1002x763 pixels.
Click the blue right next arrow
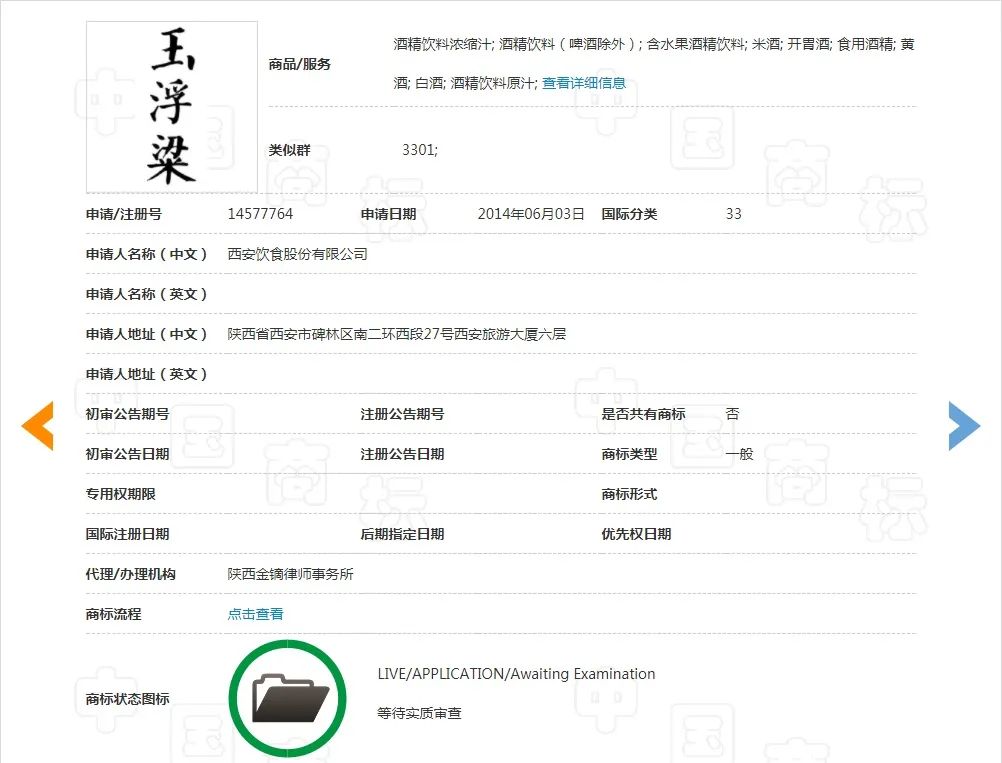[964, 425]
